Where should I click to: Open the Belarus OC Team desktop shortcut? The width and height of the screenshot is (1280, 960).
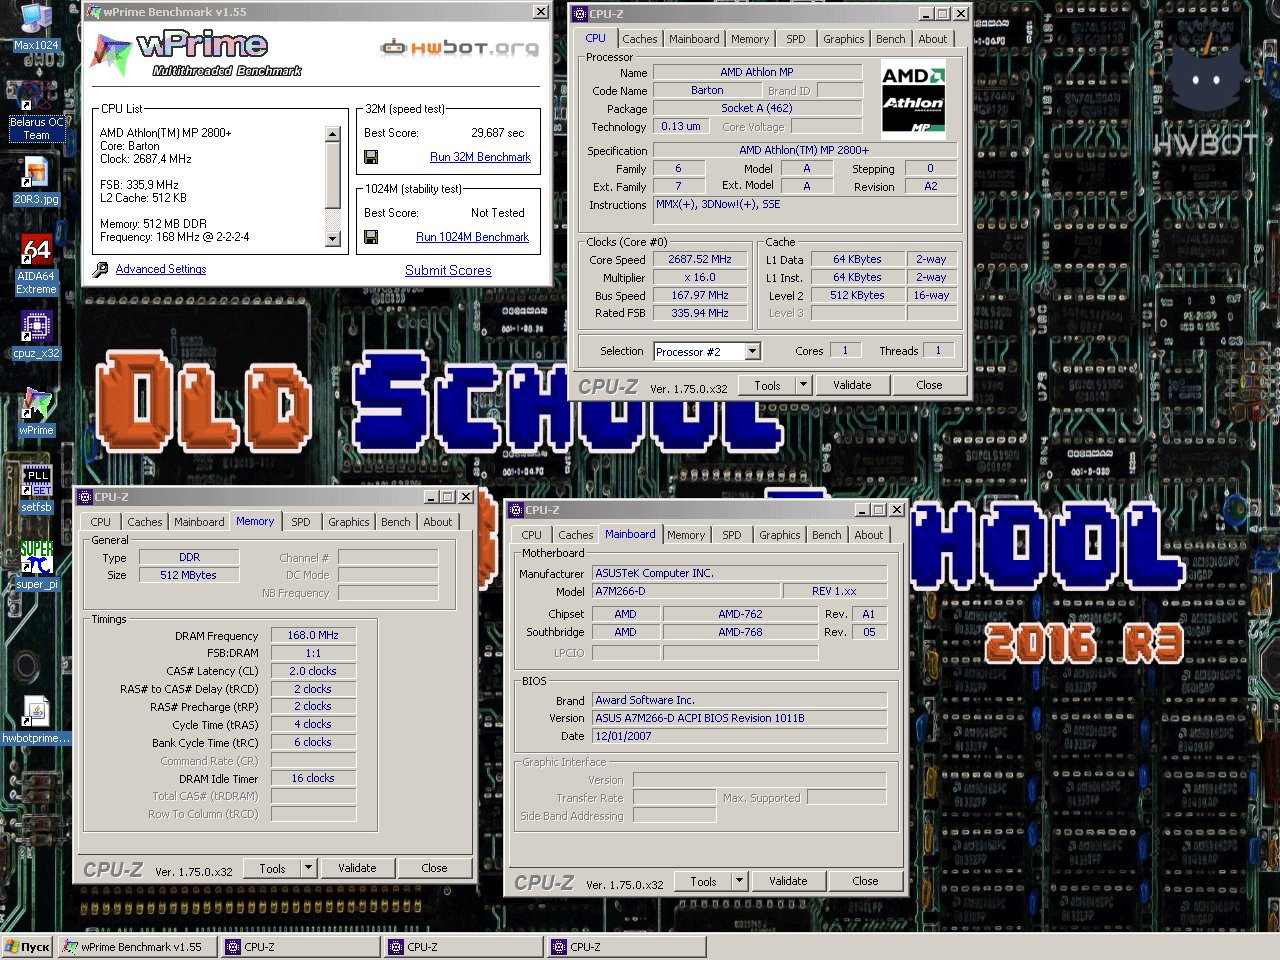click(x=36, y=112)
